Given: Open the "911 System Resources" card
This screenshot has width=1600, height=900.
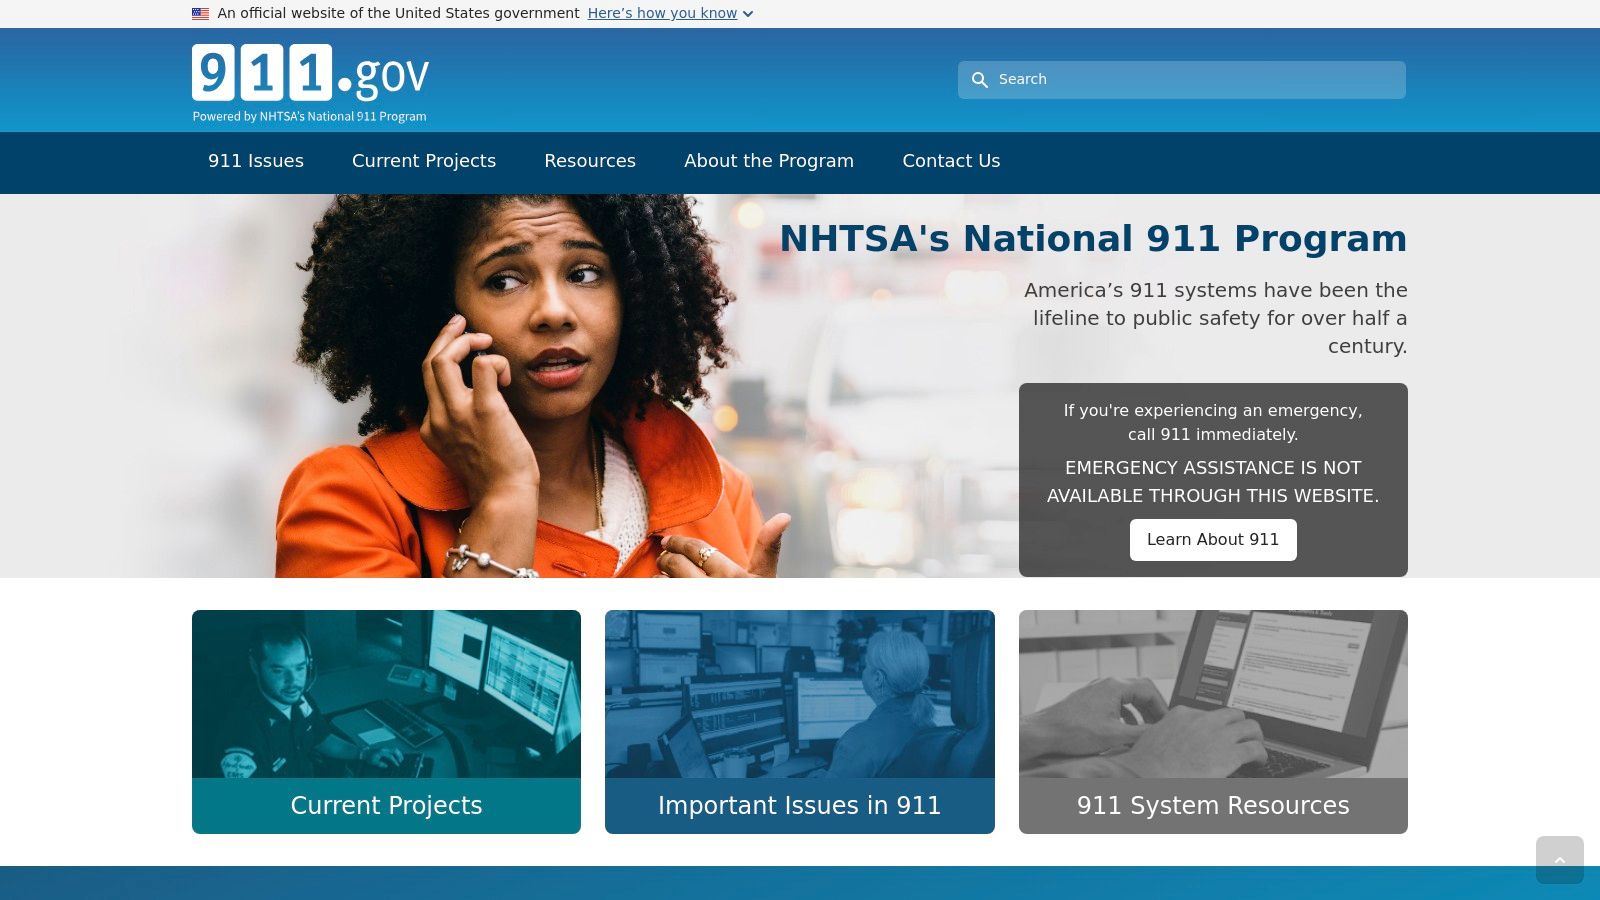Looking at the screenshot, I should (1213, 805).
